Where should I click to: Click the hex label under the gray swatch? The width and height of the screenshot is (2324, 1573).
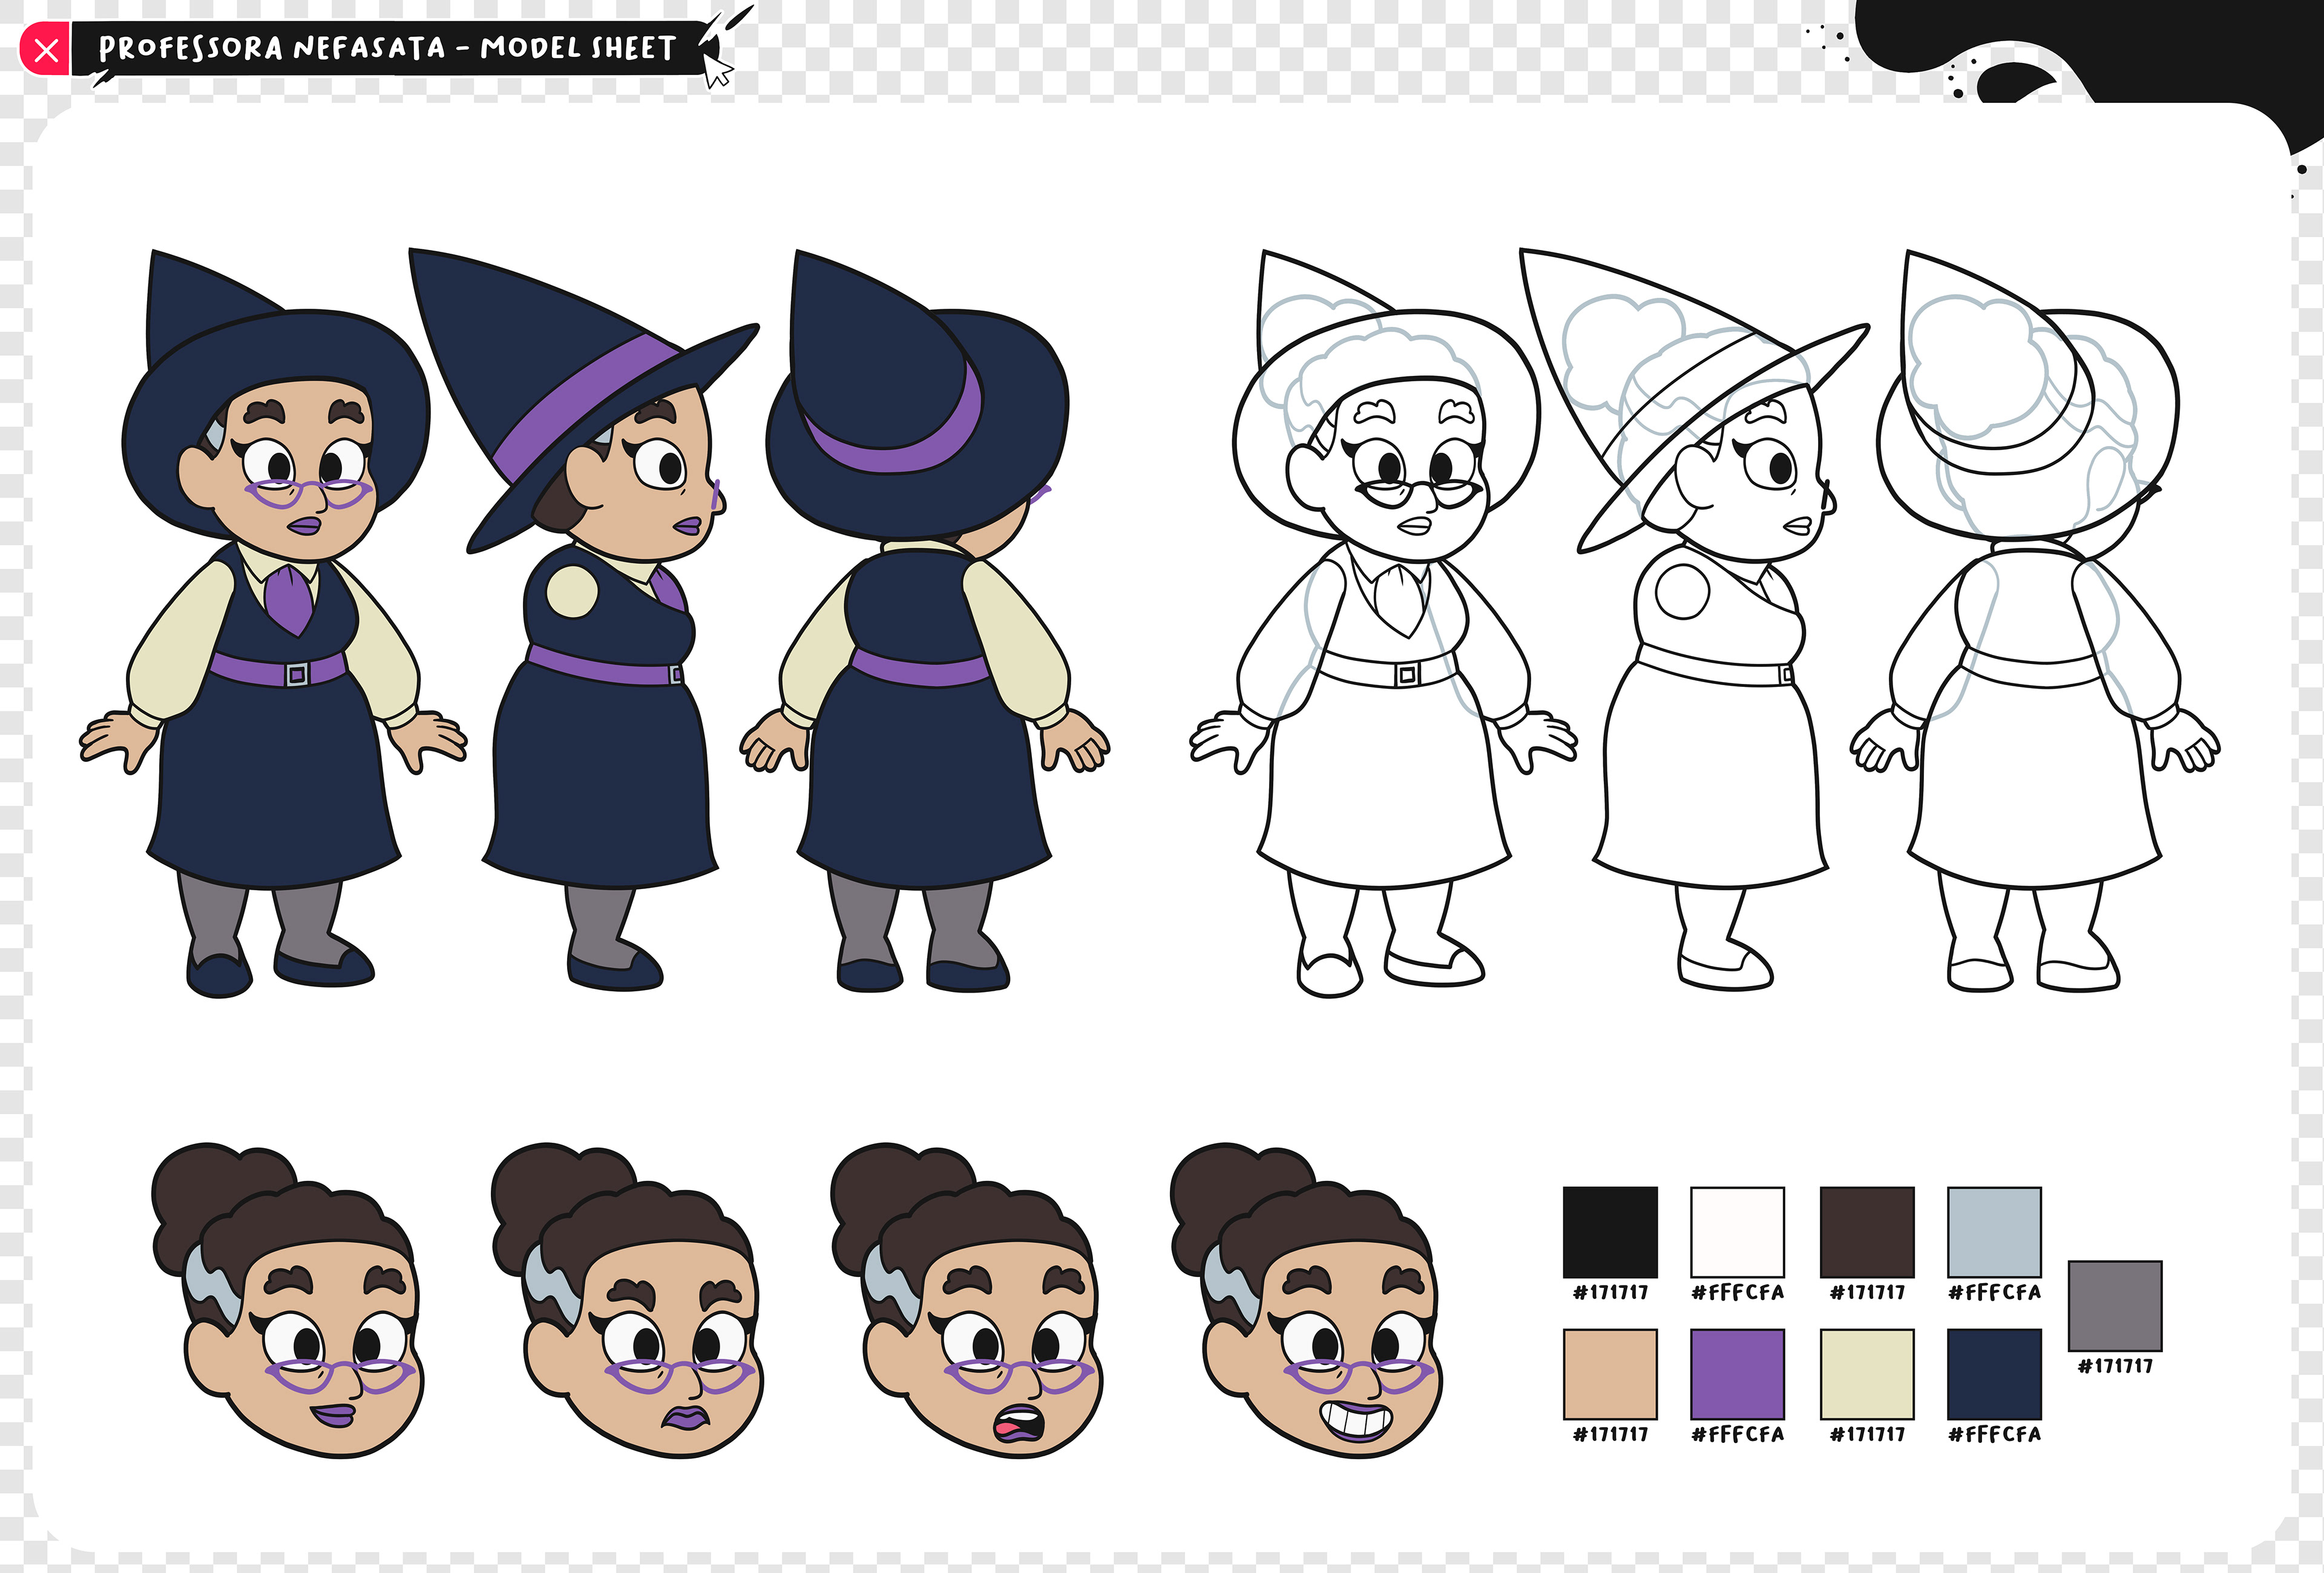point(2115,1367)
